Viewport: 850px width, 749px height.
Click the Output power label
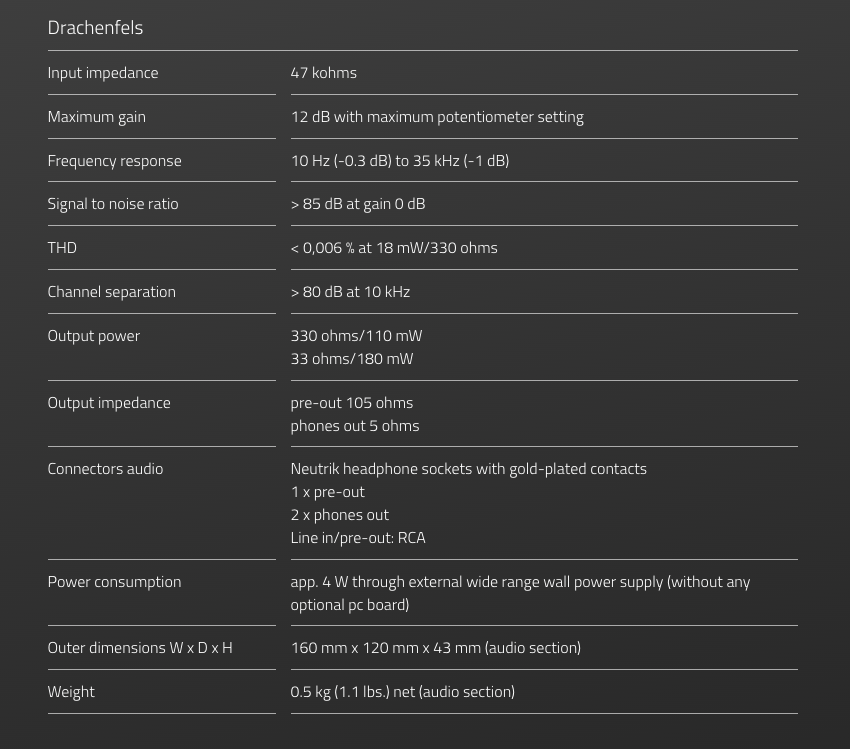pos(93,336)
